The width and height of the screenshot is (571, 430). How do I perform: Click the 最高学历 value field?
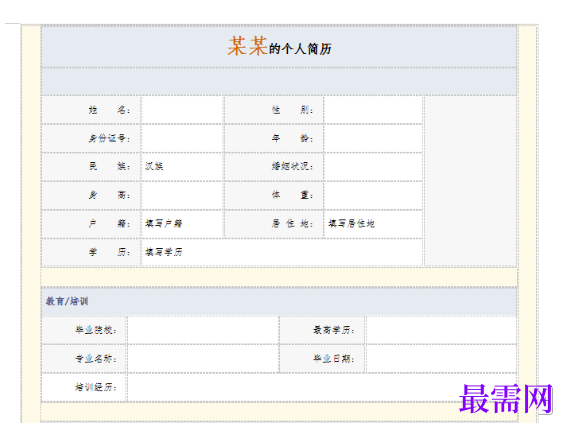[441, 330]
